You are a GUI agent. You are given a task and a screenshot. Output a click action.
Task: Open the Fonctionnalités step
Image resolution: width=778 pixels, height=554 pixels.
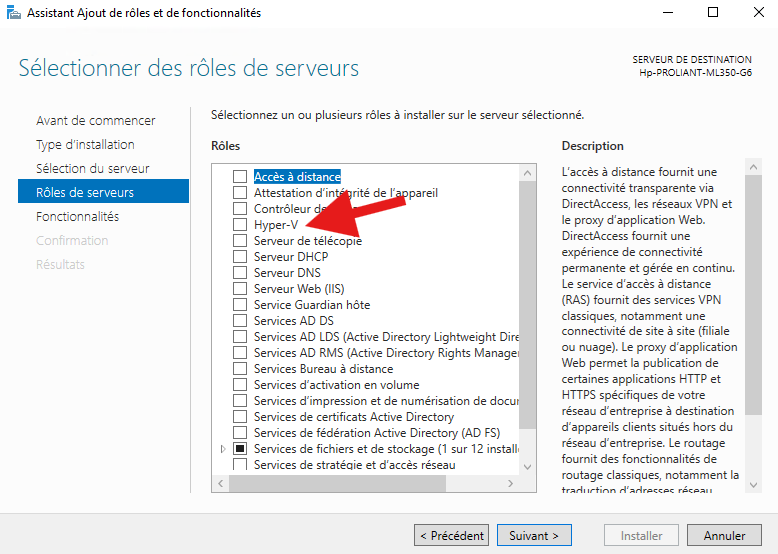77,217
